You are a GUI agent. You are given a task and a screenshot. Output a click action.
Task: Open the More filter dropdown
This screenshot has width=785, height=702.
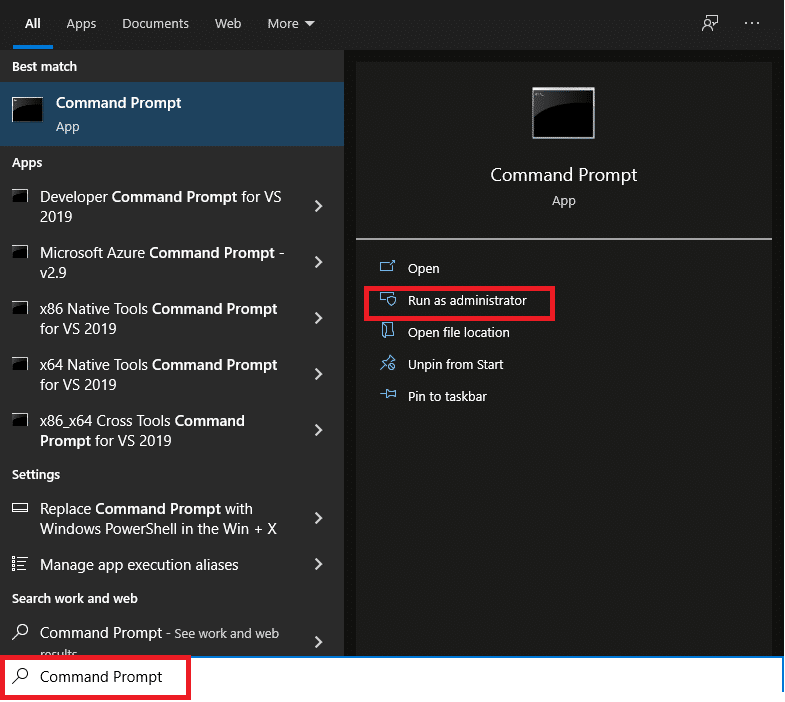click(290, 23)
